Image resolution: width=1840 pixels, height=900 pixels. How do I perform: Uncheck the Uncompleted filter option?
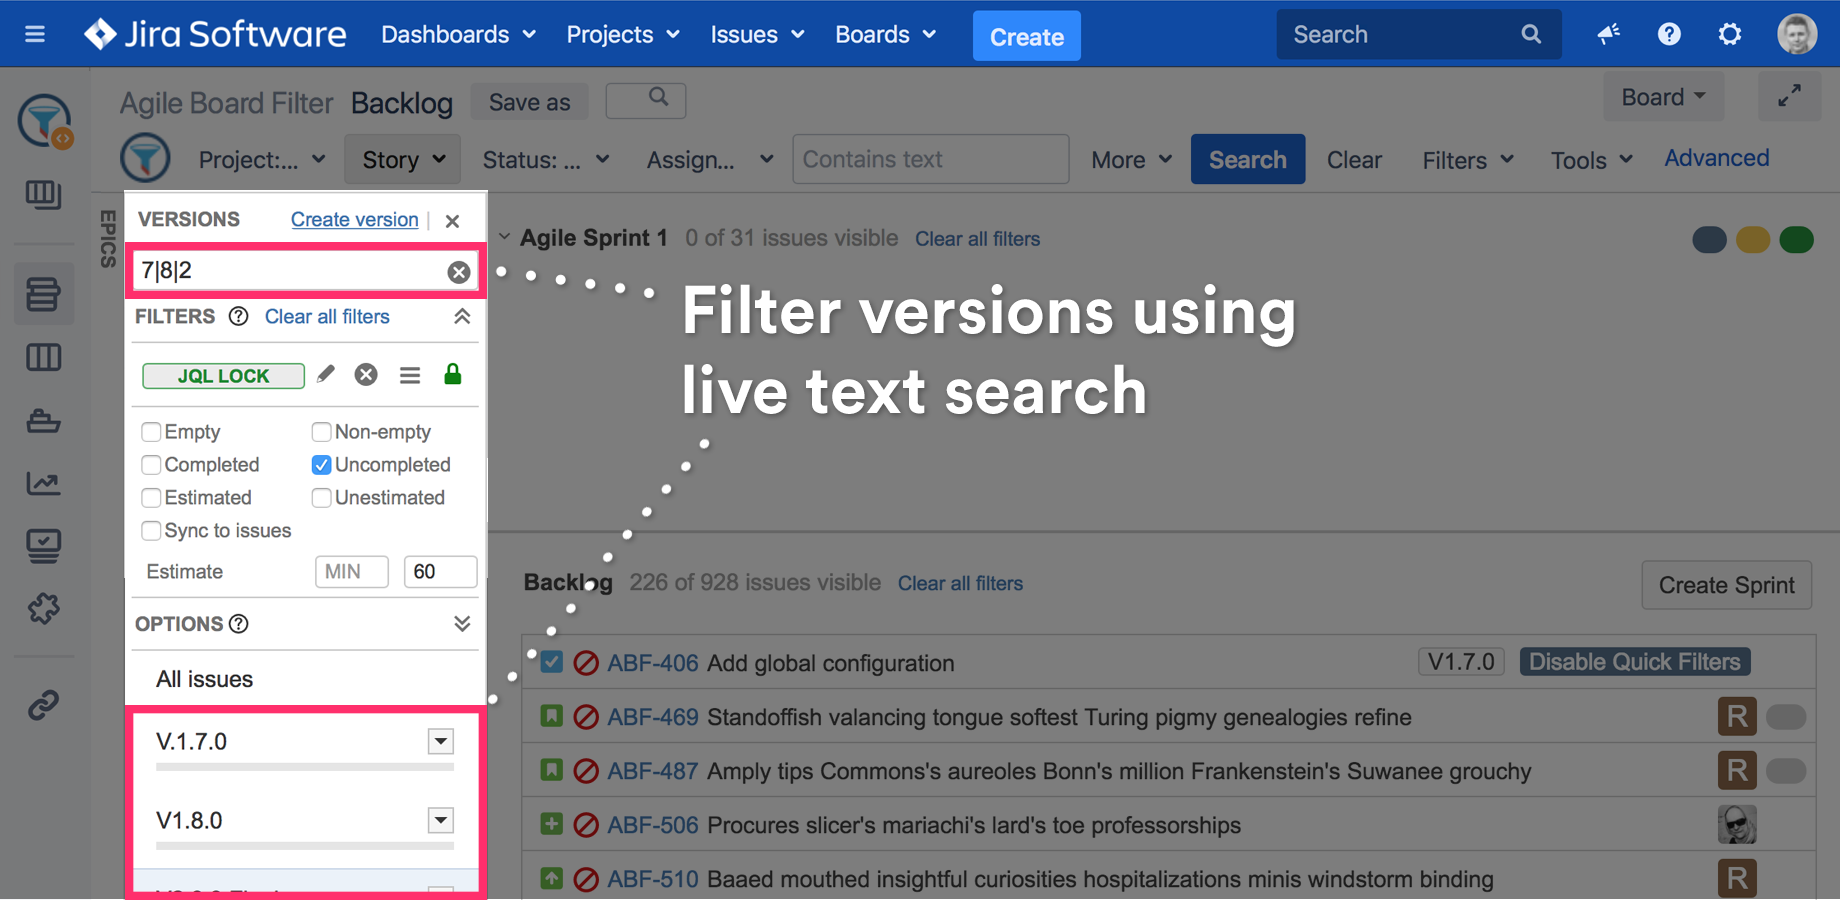321,464
